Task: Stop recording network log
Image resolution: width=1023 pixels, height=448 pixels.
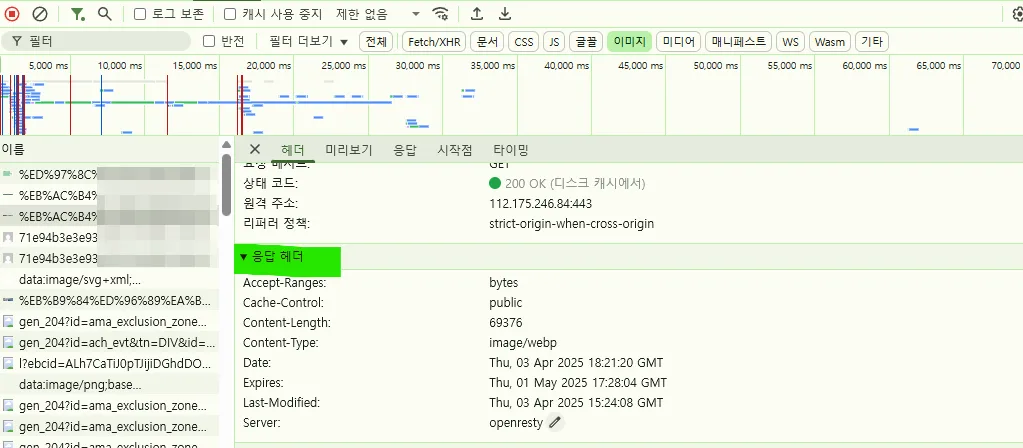Action: coord(13,14)
